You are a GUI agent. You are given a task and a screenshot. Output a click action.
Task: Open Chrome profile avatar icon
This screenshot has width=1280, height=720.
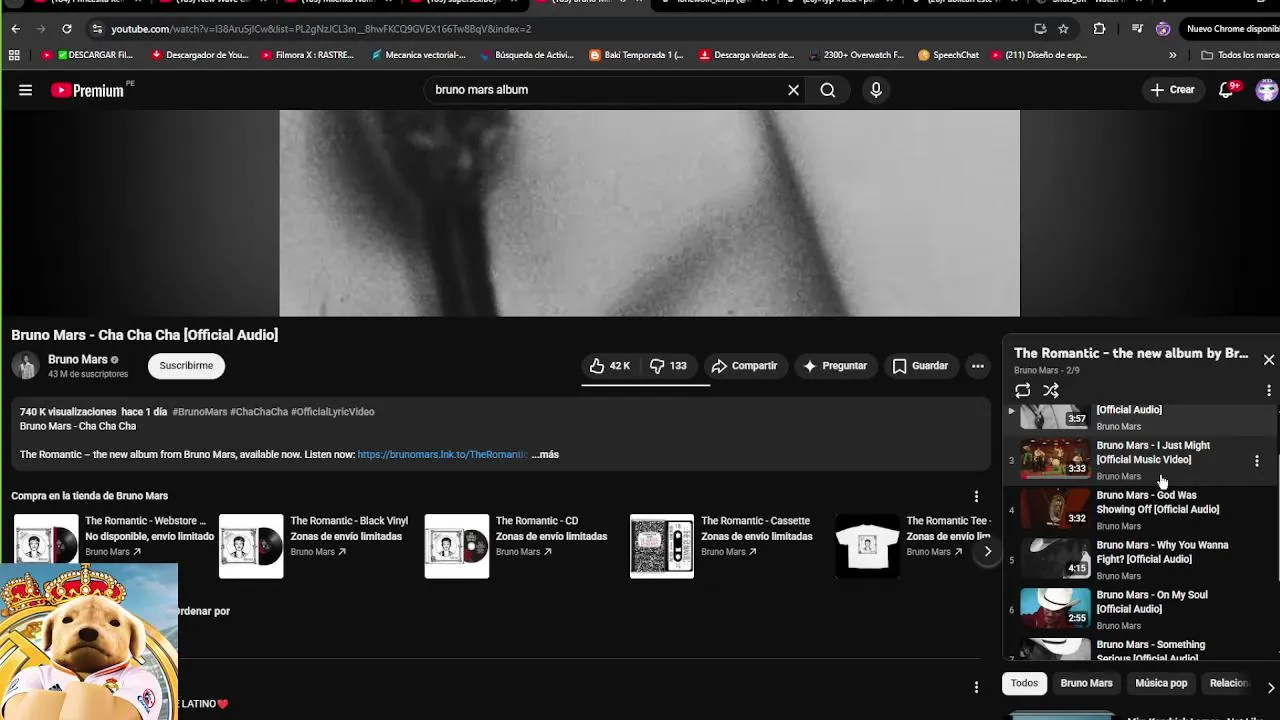coord(1162,29)
